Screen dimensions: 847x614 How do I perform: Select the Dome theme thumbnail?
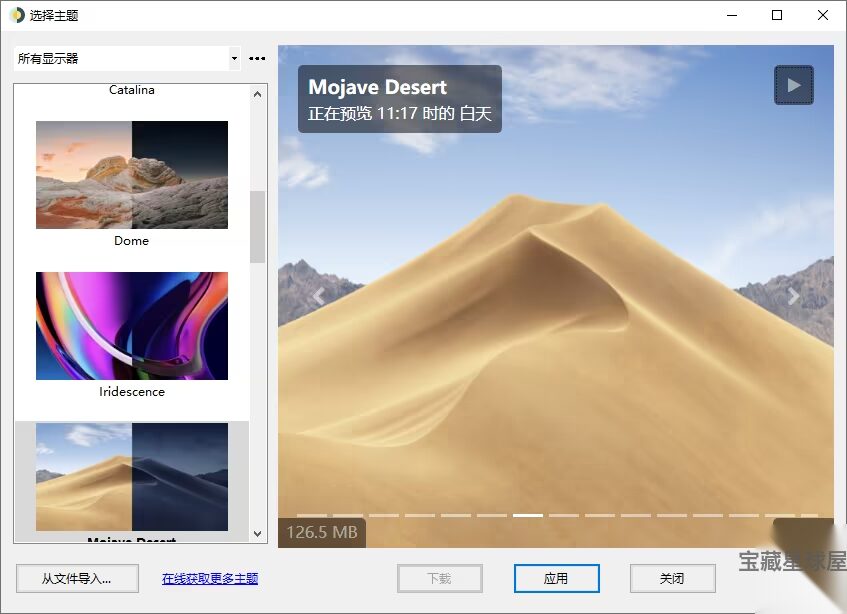coord(132,174)
